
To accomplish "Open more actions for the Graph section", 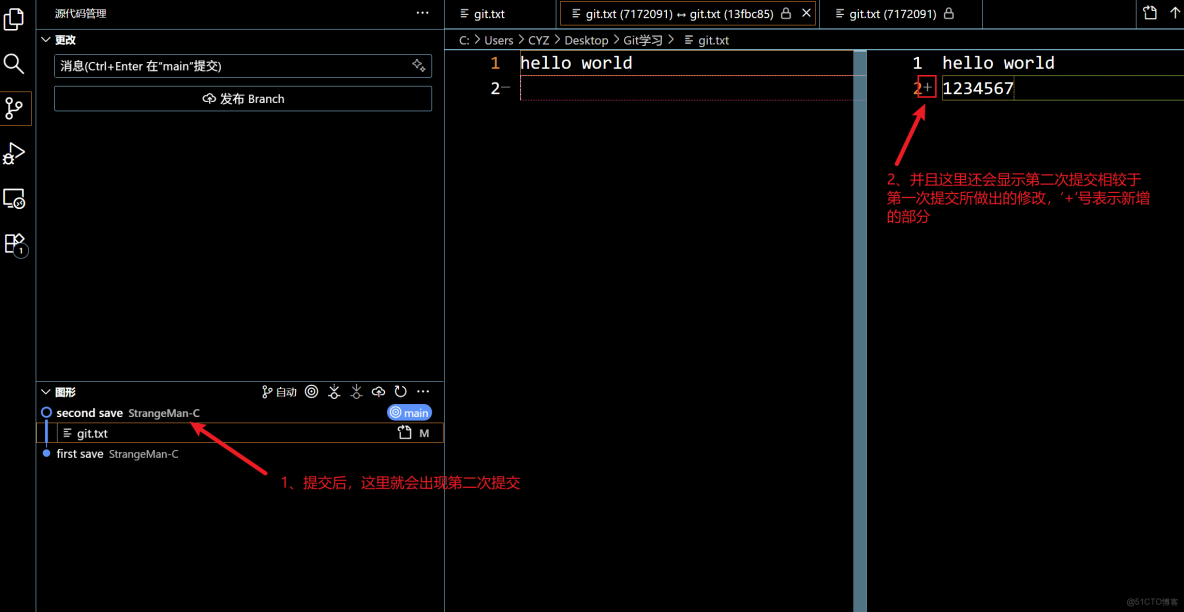I will 422,391.
